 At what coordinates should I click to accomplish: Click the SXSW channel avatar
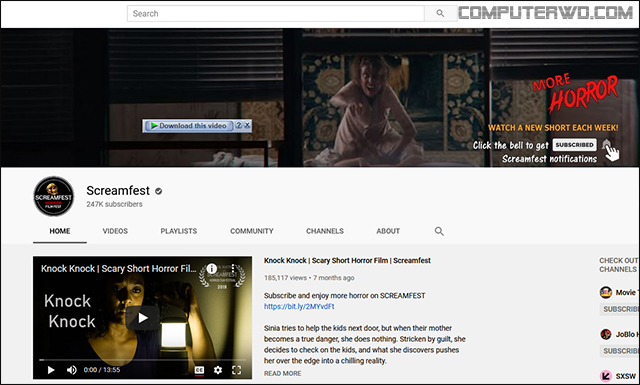[x=606, y=376]
